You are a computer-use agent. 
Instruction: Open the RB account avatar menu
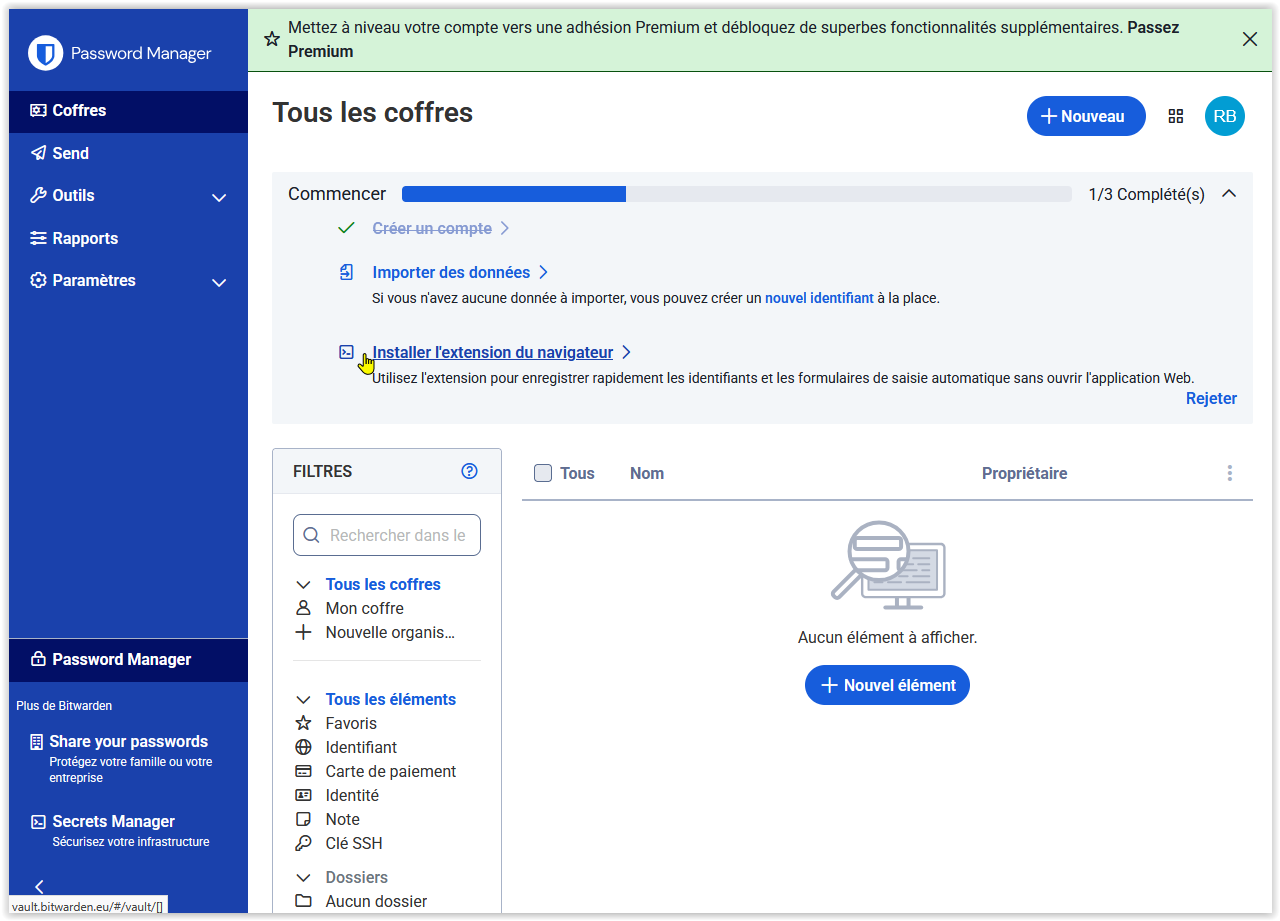[x=1225, y=116]
